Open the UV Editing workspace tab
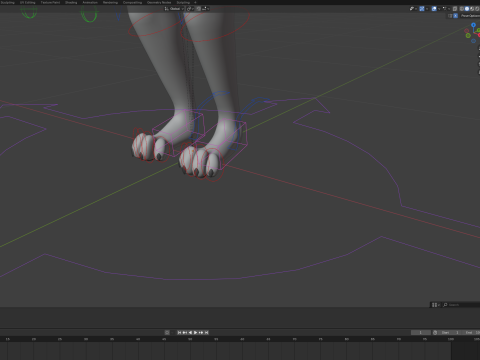 coord(27,2)
